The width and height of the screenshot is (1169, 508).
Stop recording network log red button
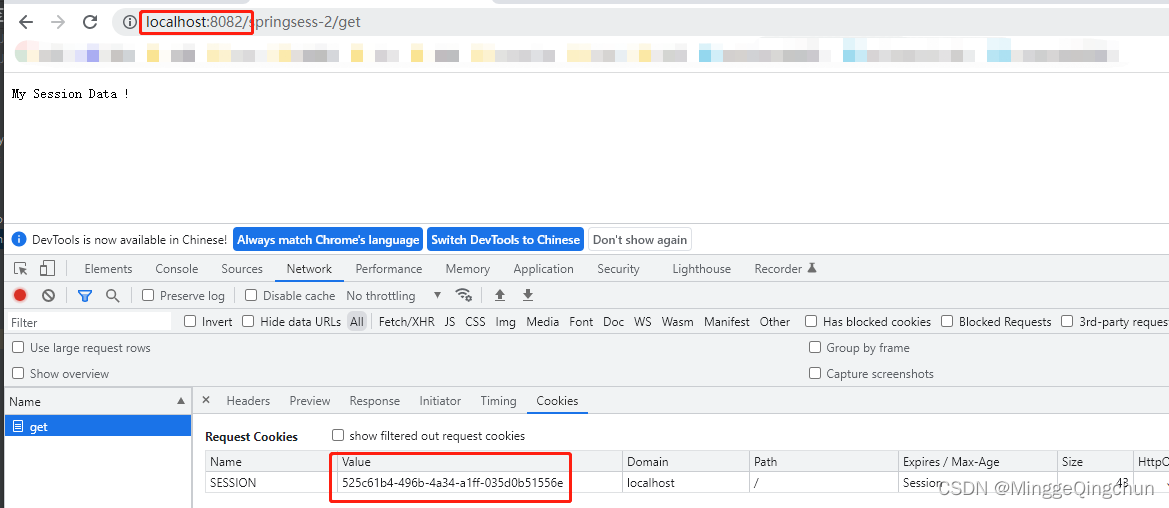pos(20,295)
